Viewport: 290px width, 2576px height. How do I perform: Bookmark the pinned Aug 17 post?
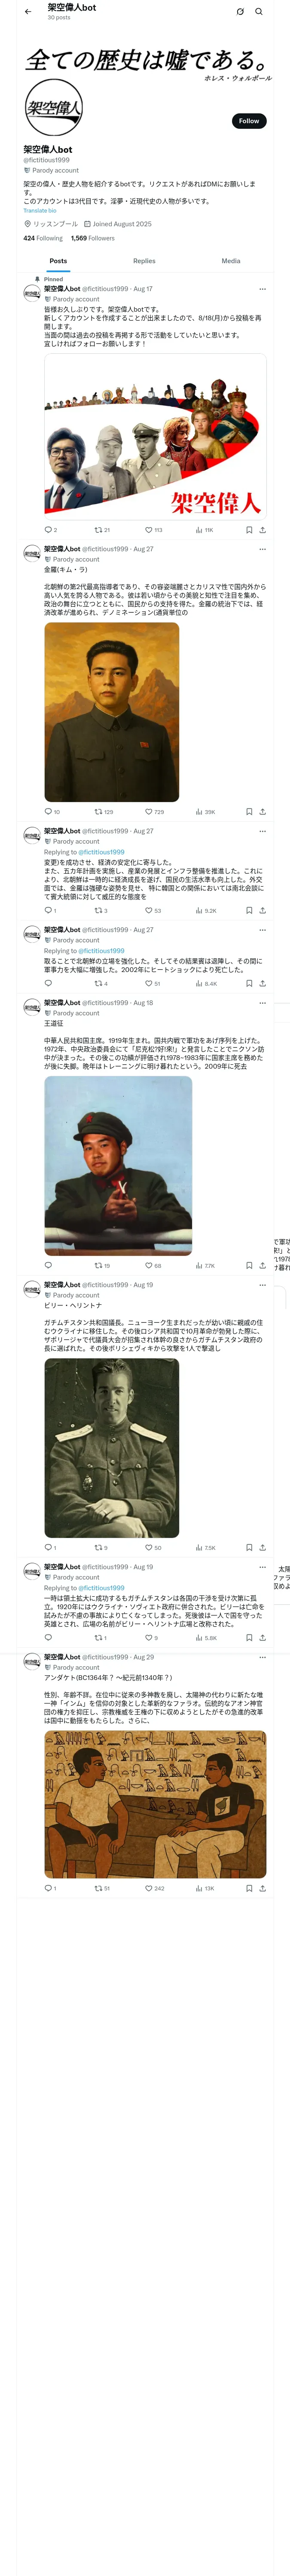point(249,530)
